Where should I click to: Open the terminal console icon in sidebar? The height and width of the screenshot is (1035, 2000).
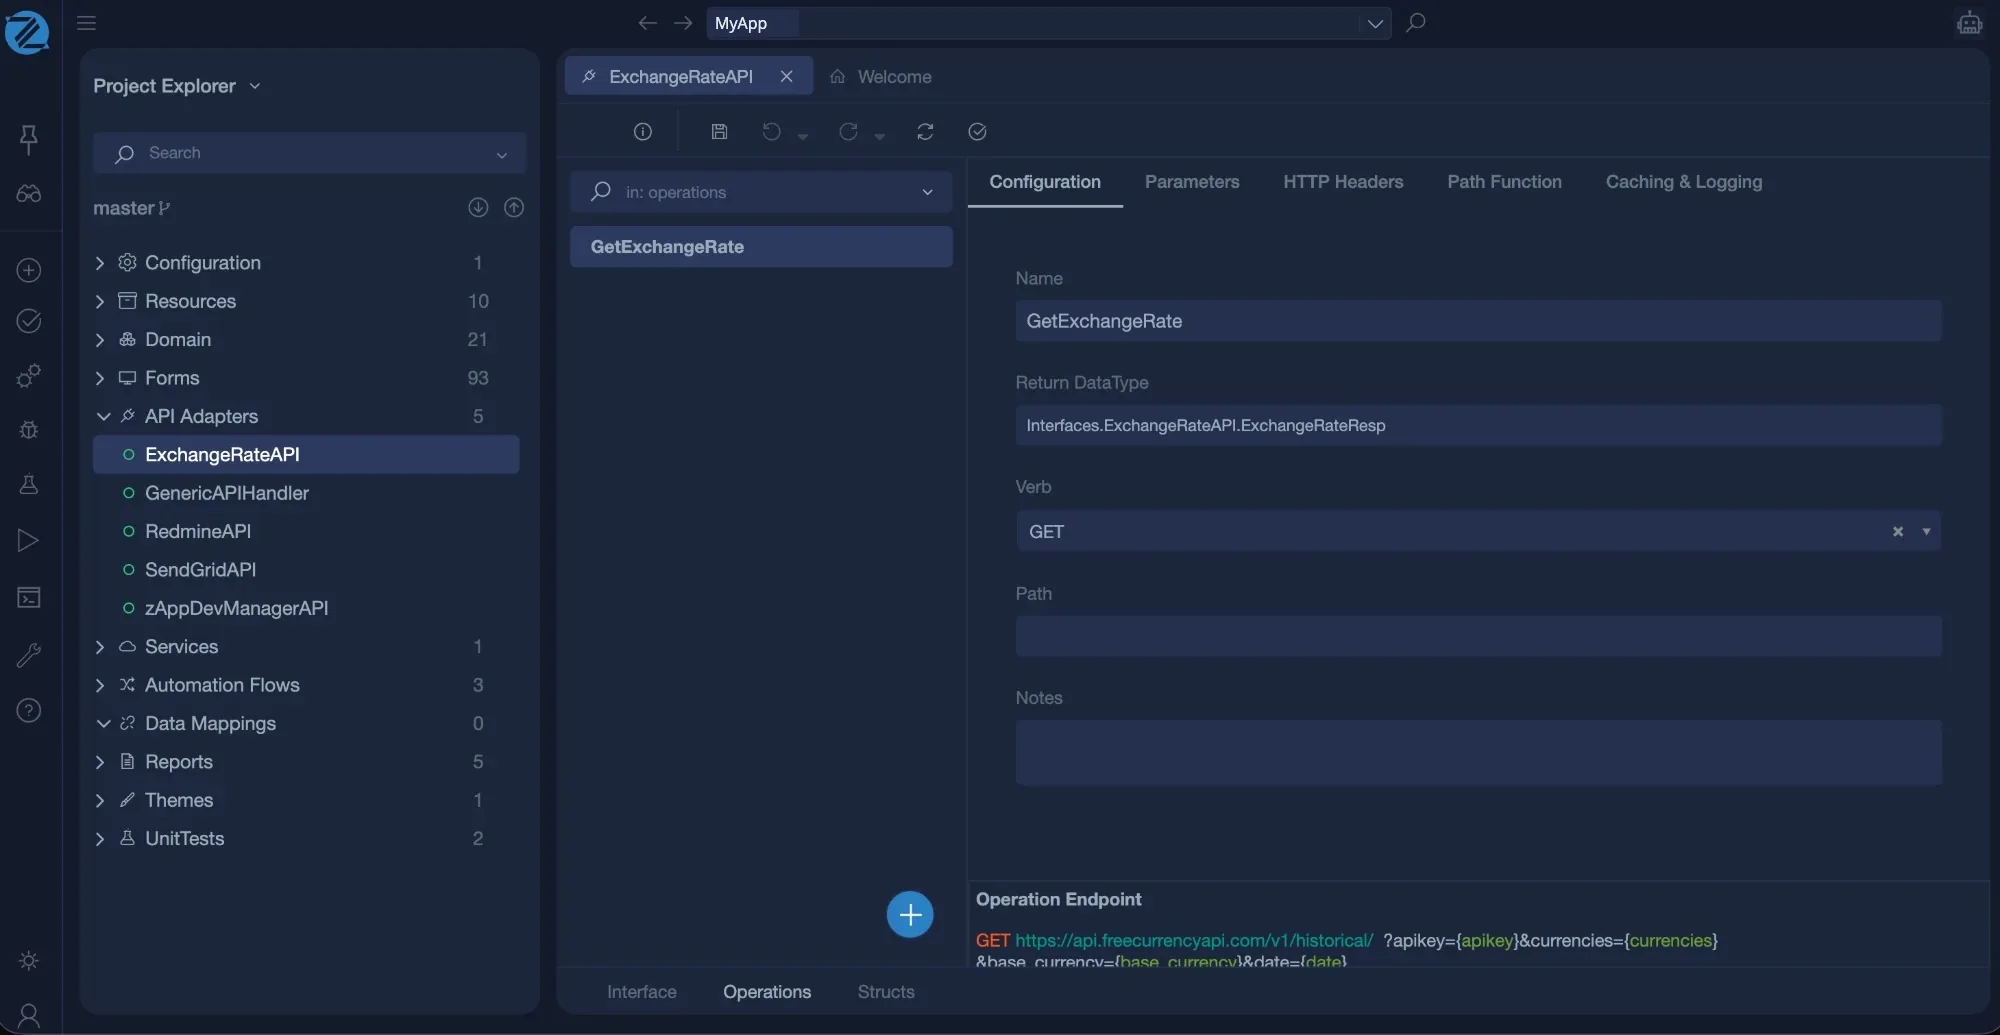point(29,598)
